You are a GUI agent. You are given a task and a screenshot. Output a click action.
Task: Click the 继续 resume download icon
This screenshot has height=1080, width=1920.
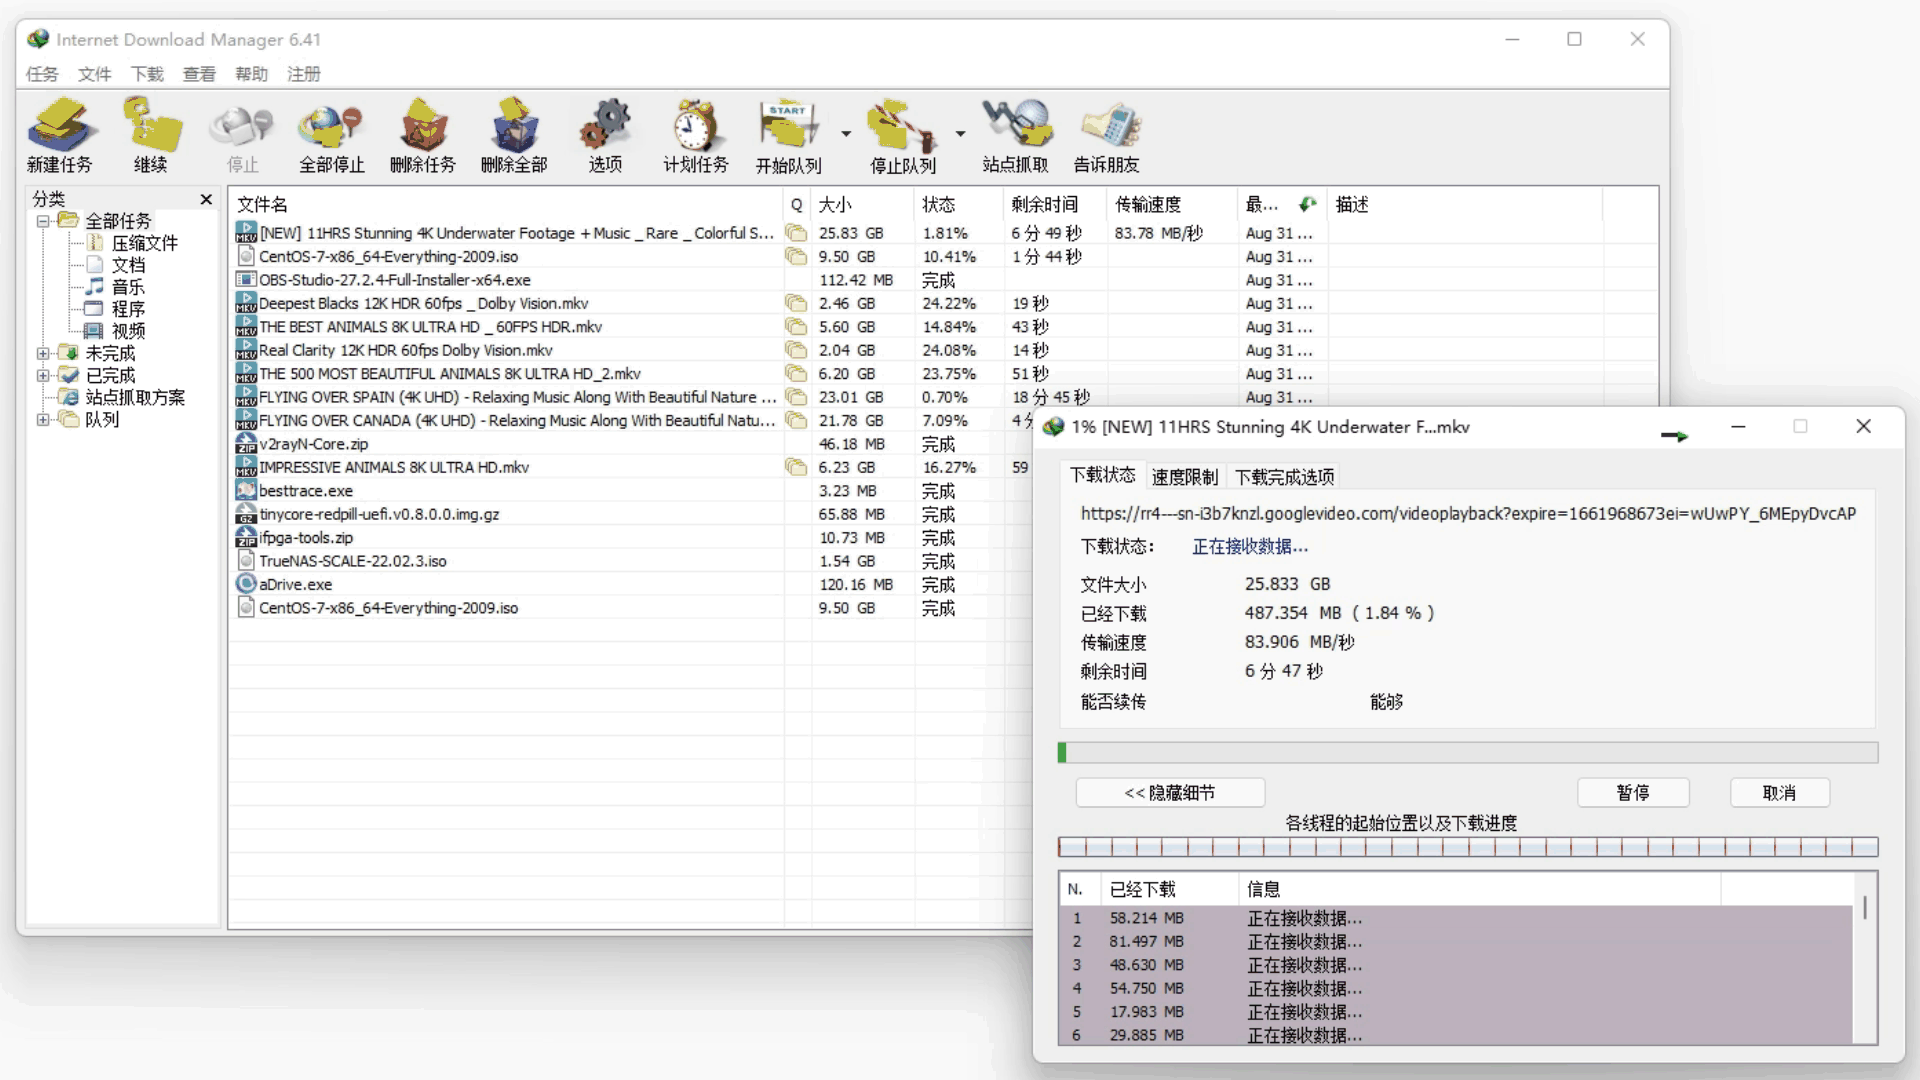click(x=151, y=128)
